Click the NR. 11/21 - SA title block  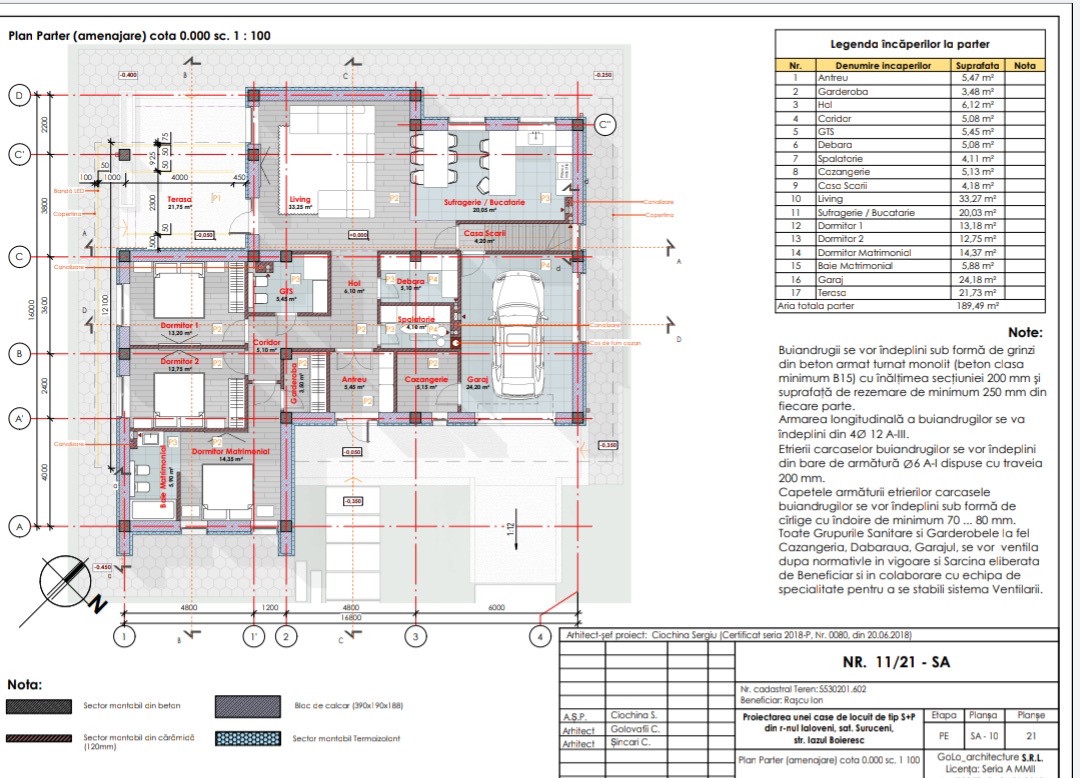pos(896,661)
